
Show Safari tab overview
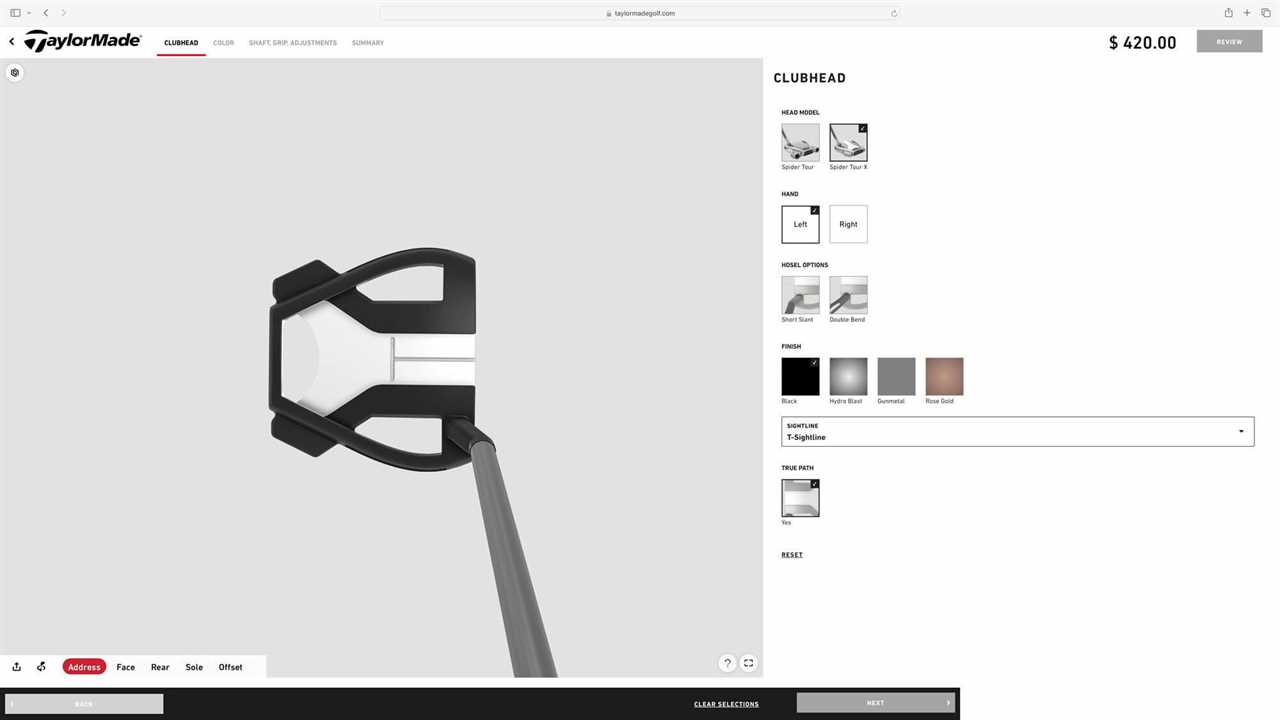(1265, 13)
